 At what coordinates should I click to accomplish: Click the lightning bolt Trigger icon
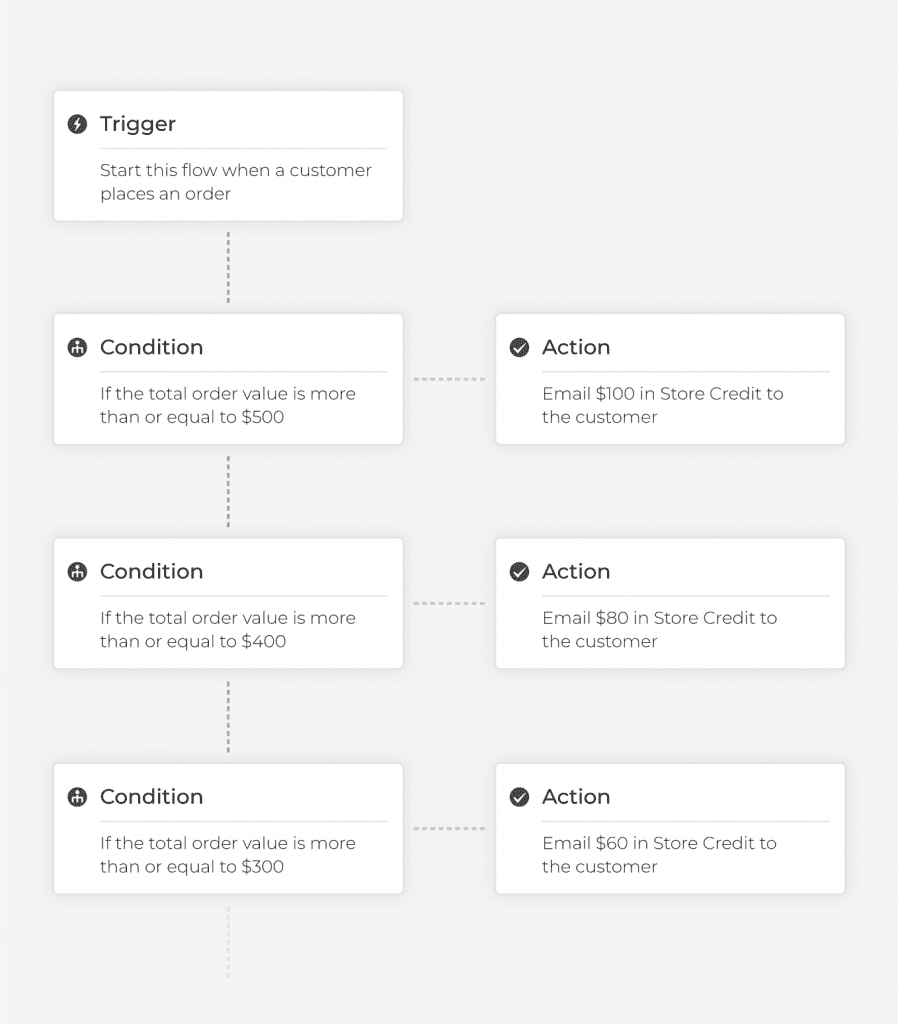coord(77,124)
